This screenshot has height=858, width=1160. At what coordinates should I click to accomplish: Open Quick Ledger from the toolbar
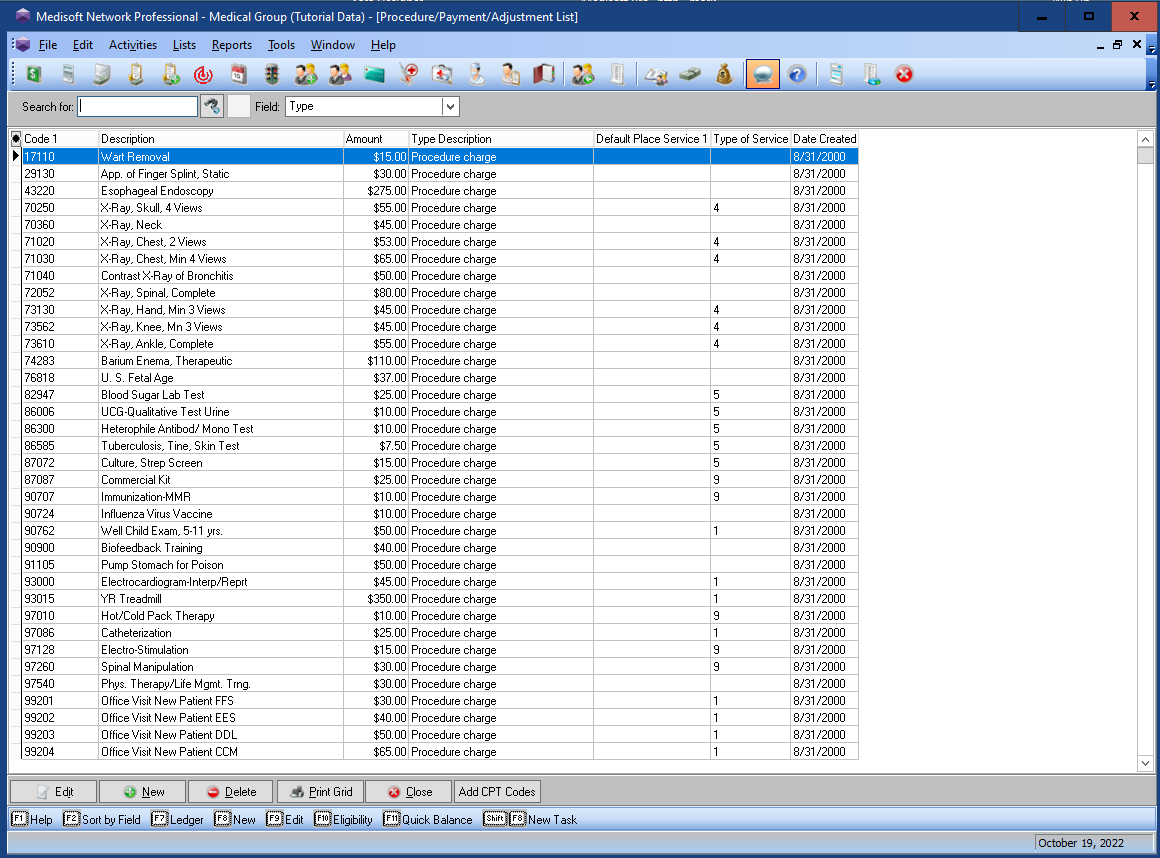tap(657, 73)
